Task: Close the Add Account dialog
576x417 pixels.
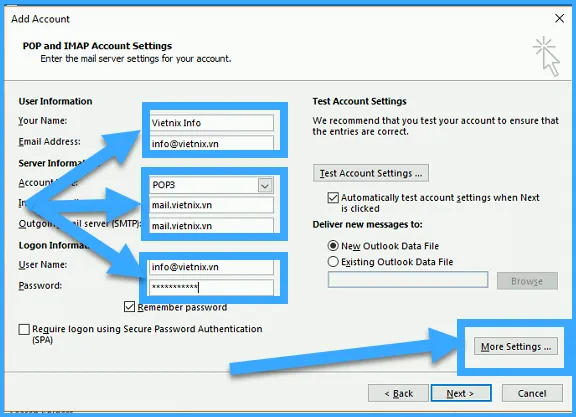Action: click(559, 18)
